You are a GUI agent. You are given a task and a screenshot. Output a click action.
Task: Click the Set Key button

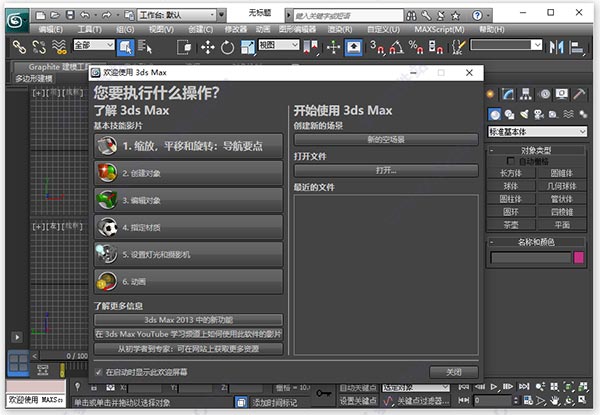point(358,400)
